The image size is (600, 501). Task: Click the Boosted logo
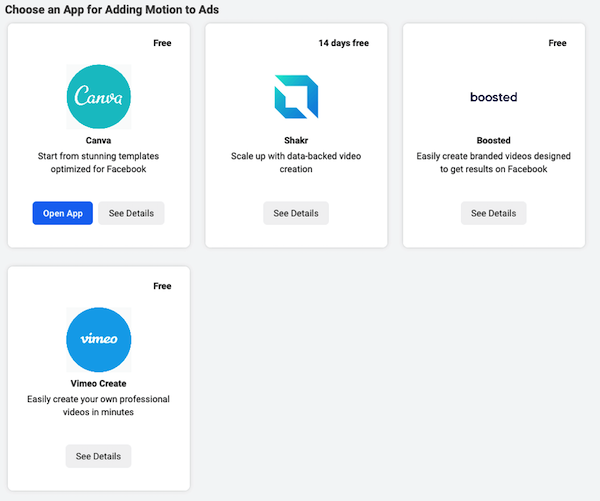pyautogui.click(x=494, y=97)
